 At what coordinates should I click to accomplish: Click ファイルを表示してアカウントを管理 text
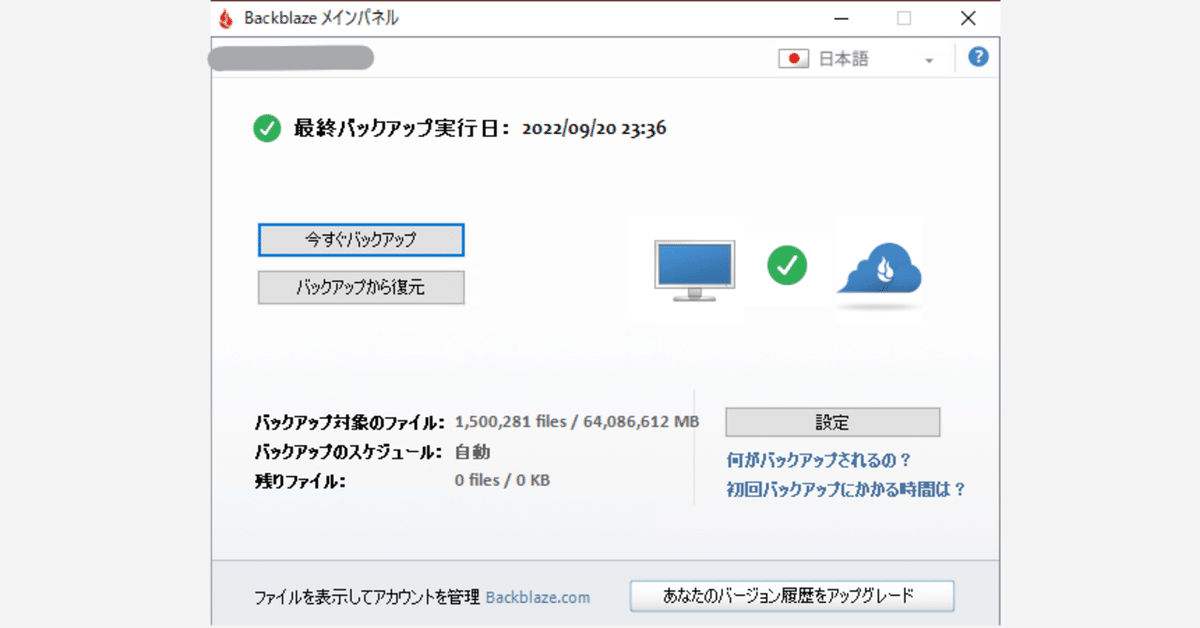click(367, 597)
